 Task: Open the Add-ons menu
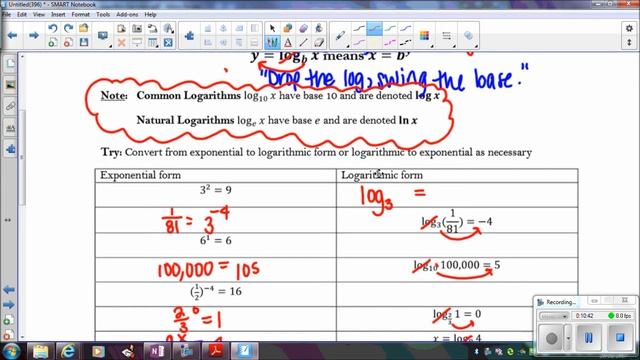pos(127,14)
